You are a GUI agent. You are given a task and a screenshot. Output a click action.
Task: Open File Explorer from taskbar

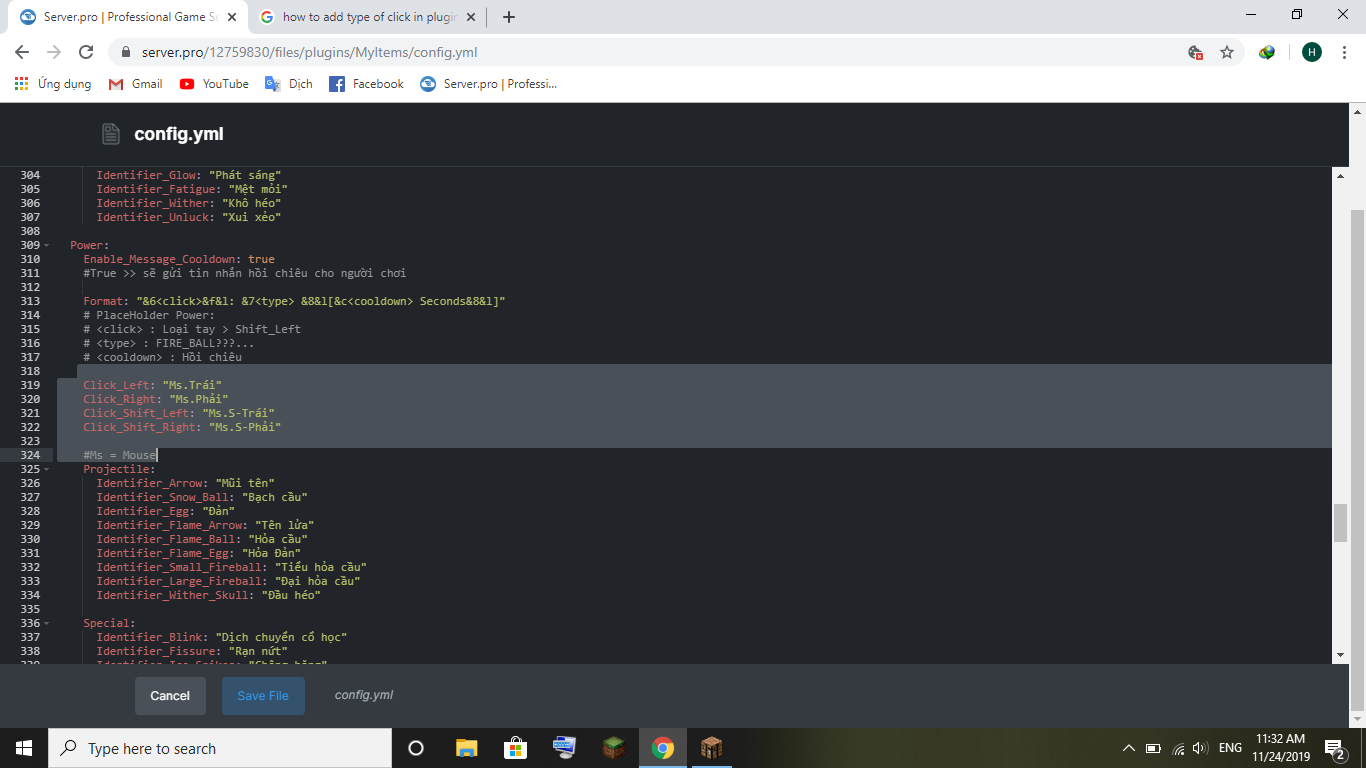click(466, 748)
